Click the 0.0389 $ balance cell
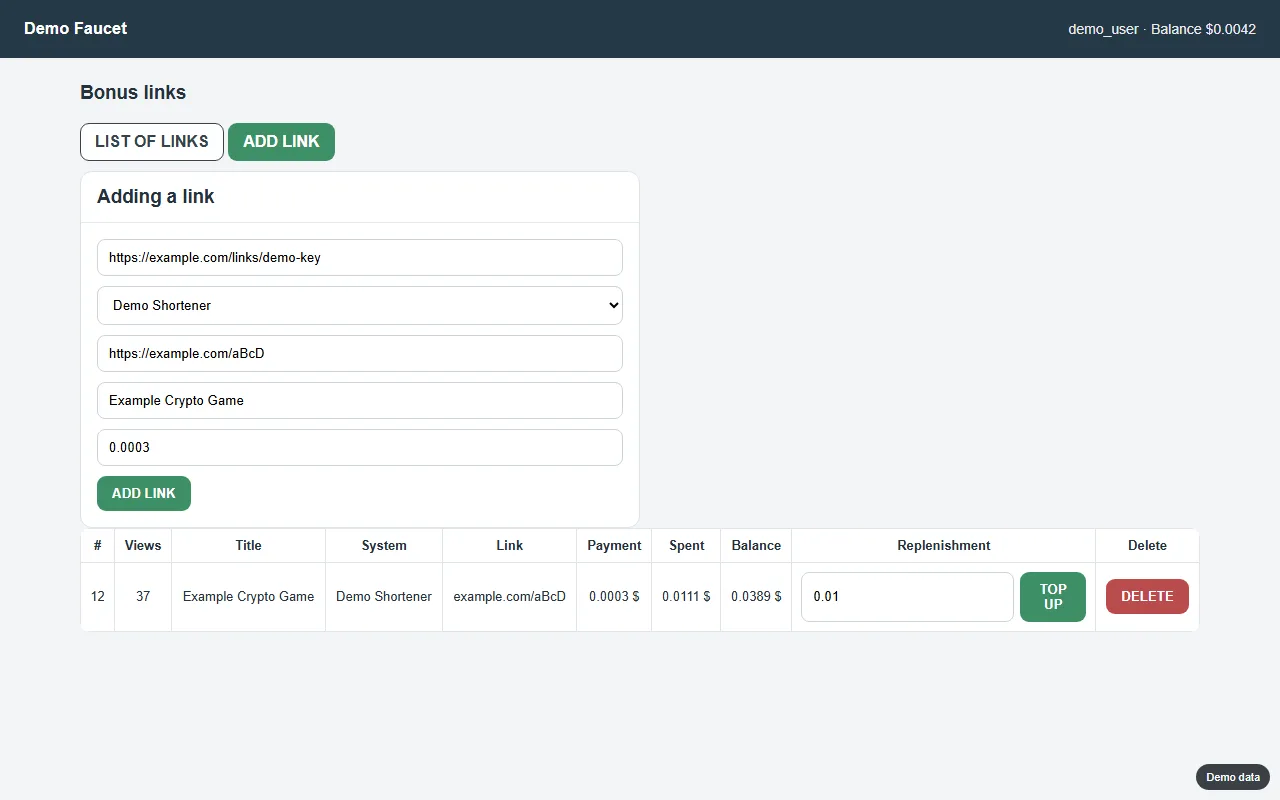 point(756,596)
